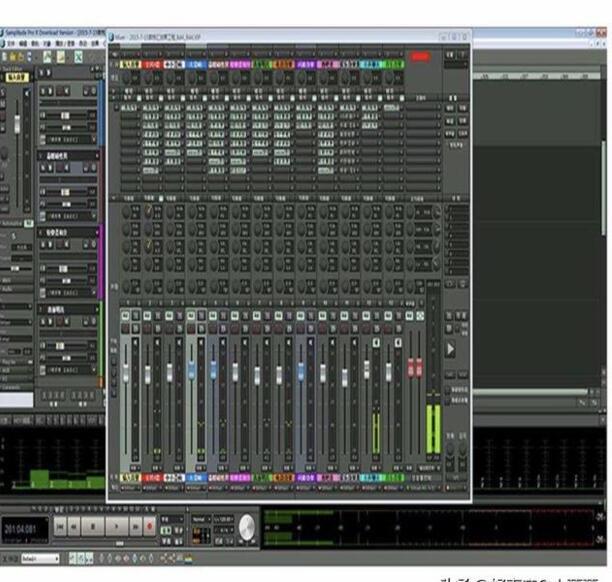Solo the blue-labeled mixer channel
Viewport: 612px width, 582px height.
point(201,315)
